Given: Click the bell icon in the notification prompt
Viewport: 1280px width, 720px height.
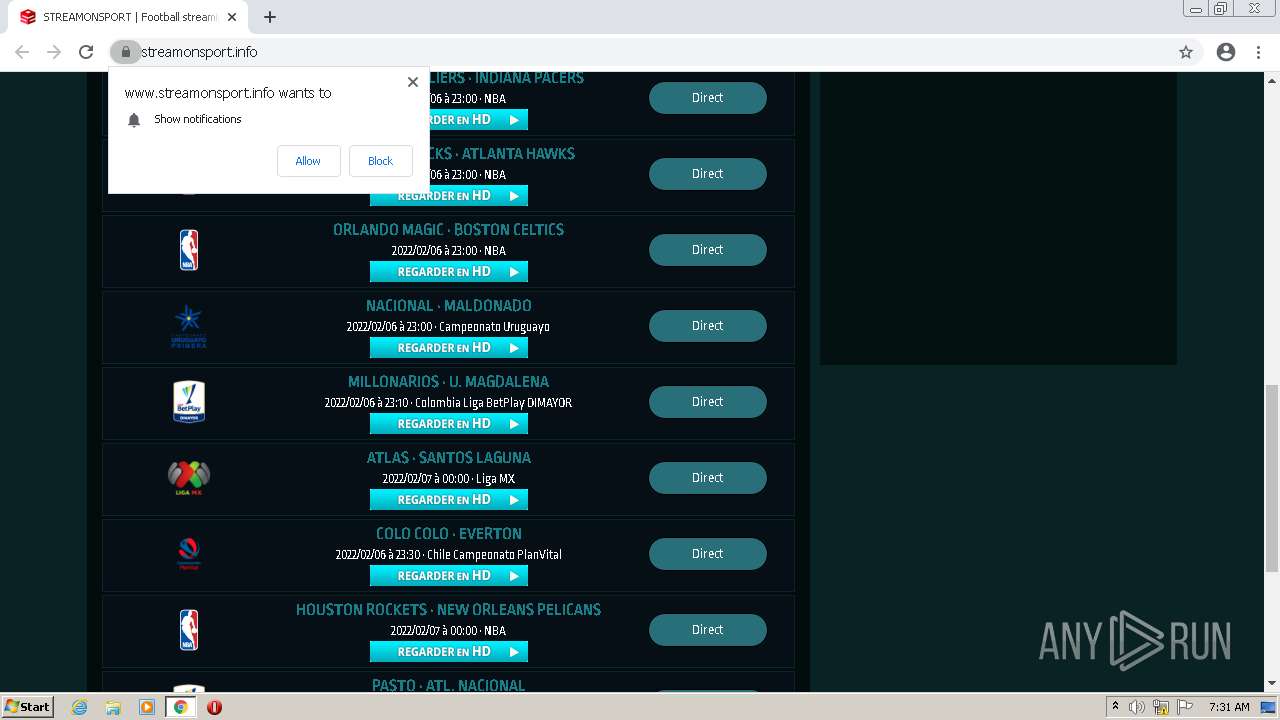Looking at the screenshot, I should (134, 120).
